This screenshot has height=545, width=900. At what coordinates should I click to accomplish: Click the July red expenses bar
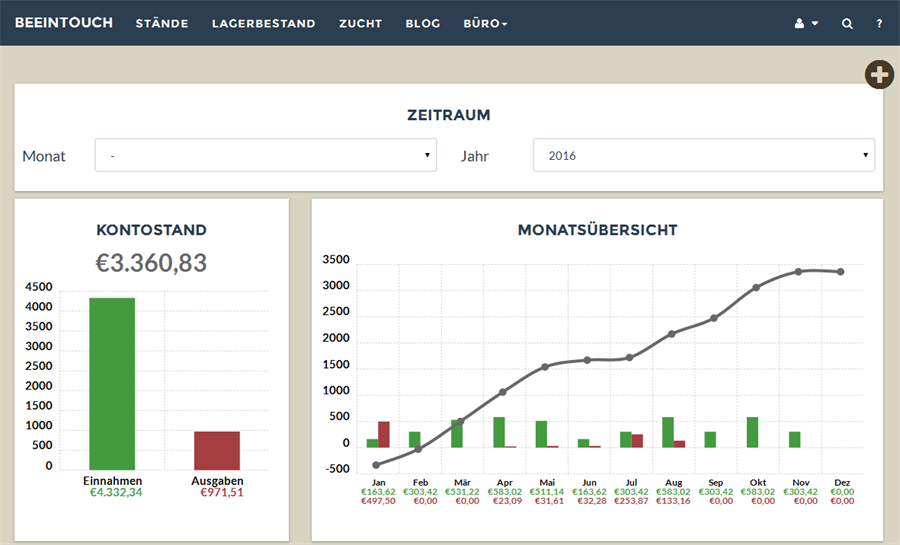click(x=637, y=441)
